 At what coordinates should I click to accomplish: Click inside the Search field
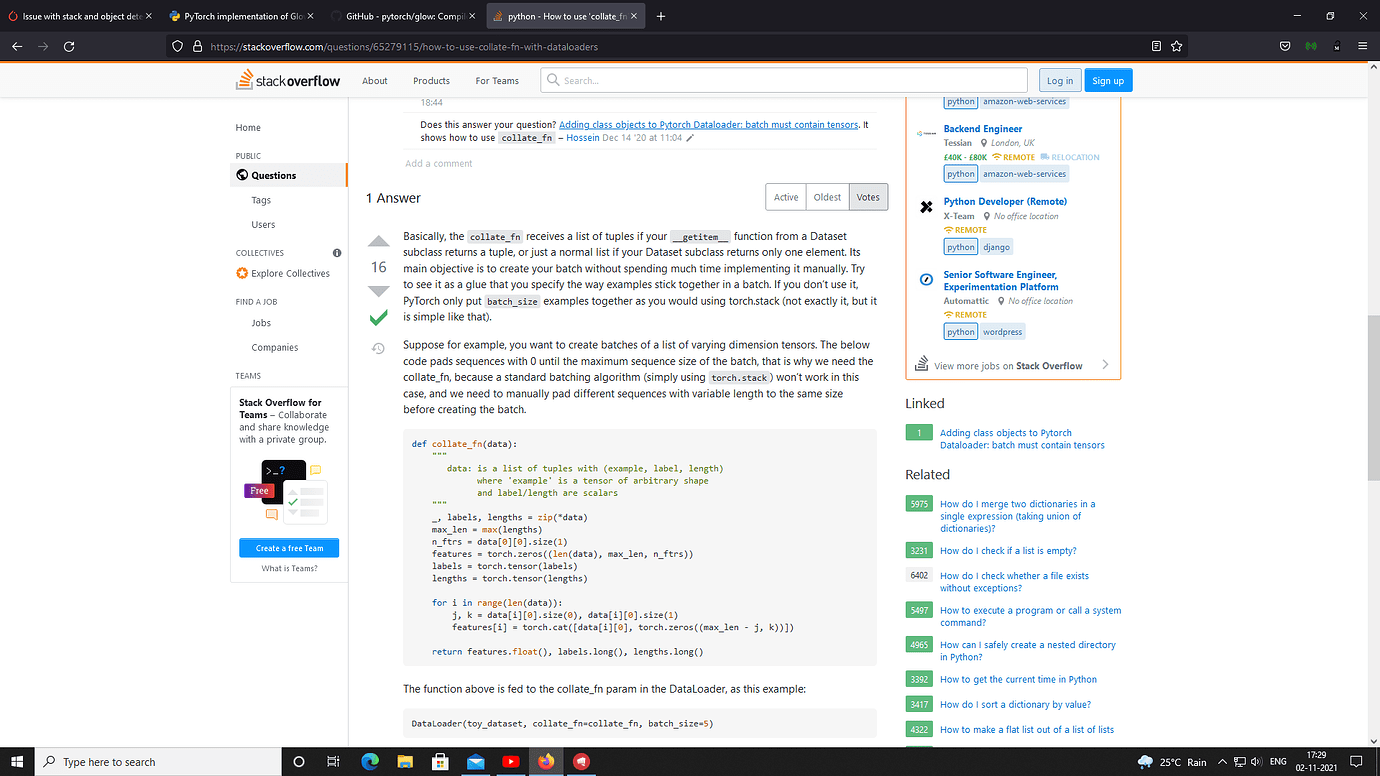pyautogui.click(x=785, y=80)
